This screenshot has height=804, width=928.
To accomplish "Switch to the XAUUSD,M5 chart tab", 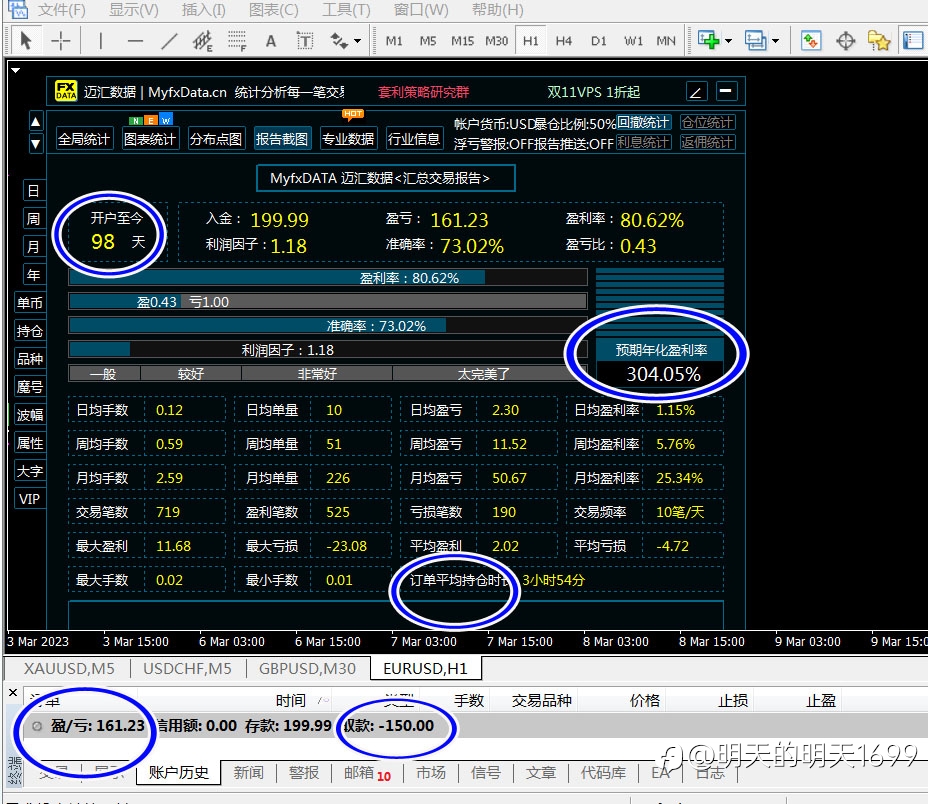I will pos(69,668).
